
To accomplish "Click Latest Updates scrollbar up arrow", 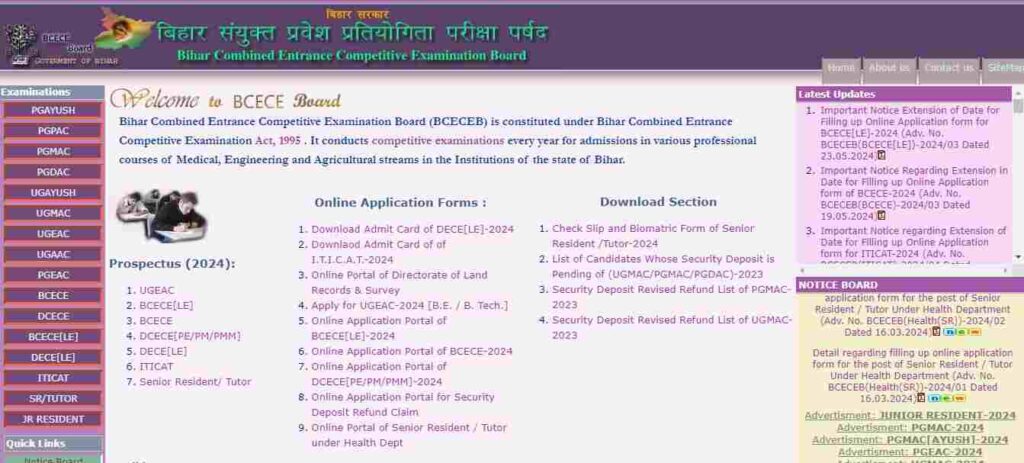I will (x=1018, y=93).
